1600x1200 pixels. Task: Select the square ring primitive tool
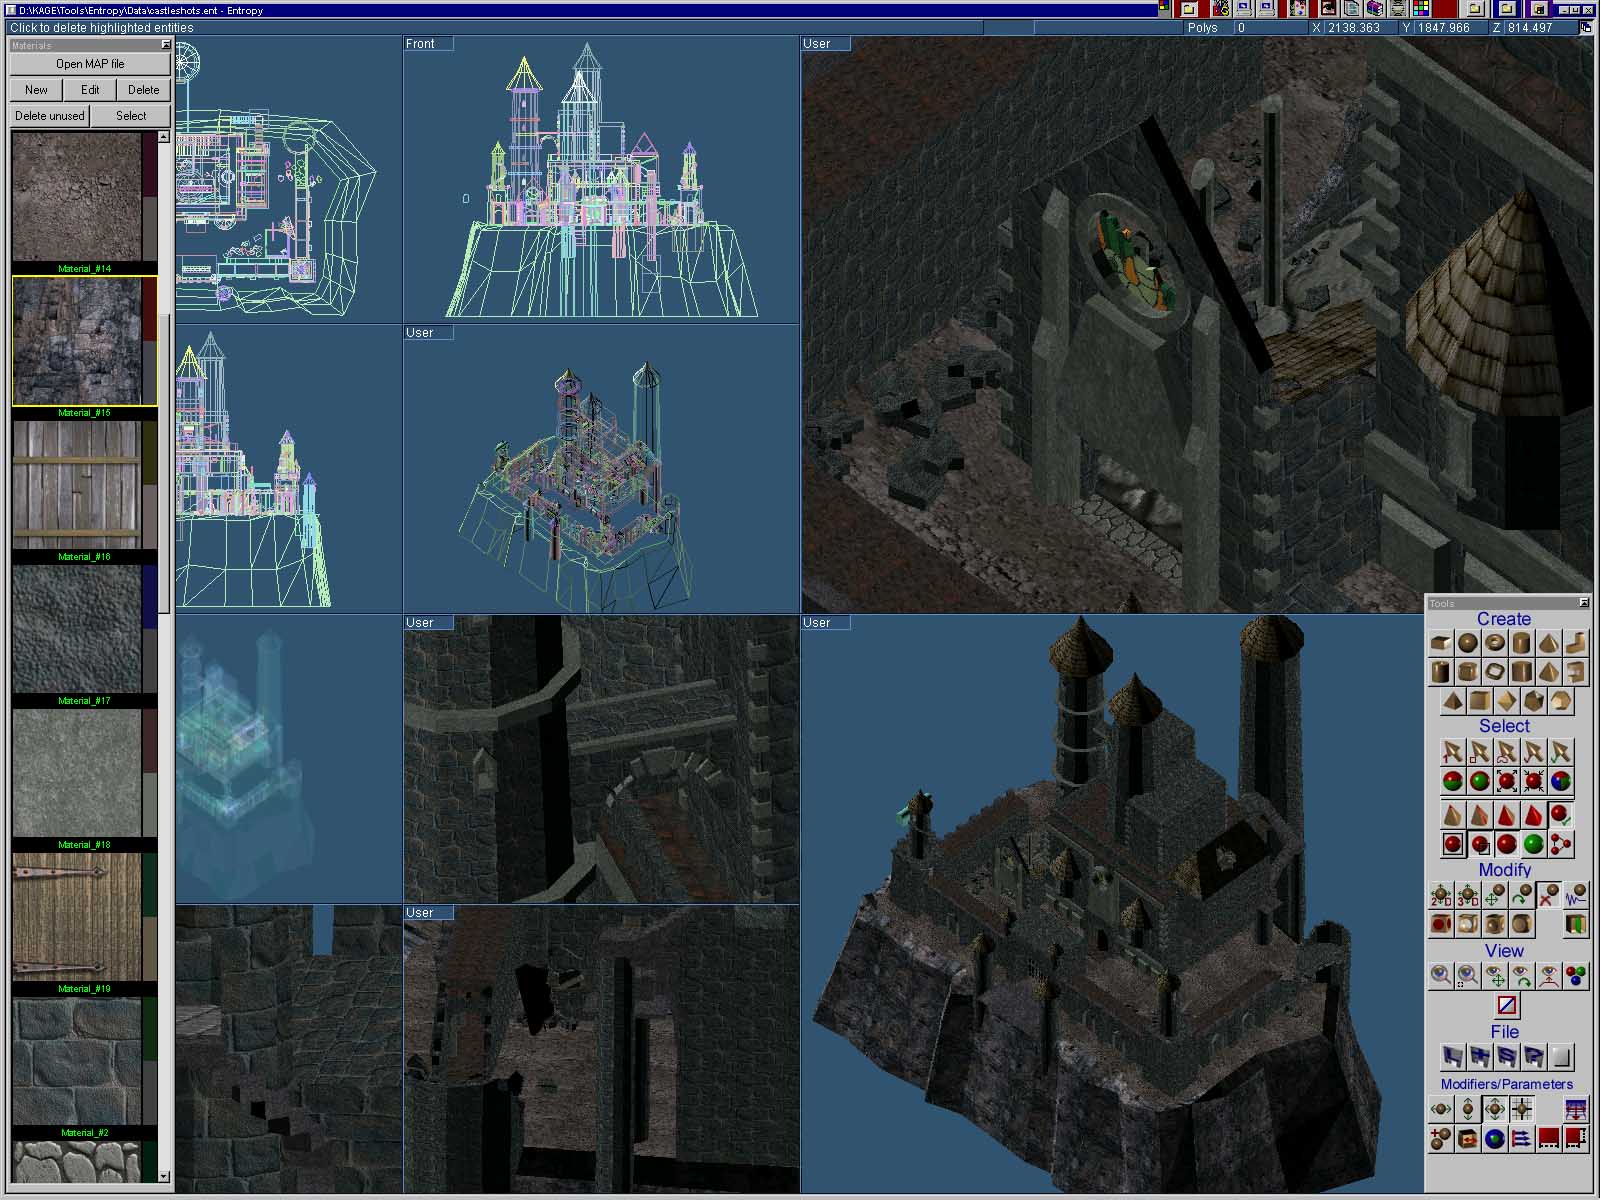click(x=1495, y=671)
